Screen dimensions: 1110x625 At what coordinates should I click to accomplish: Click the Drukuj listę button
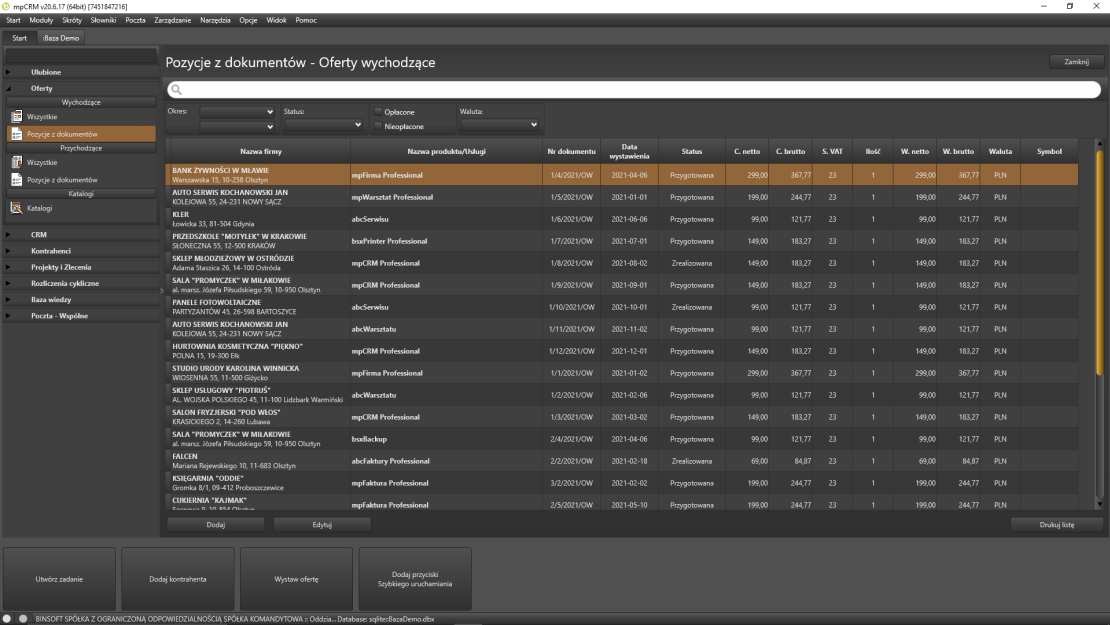click(x=1057, y=525)
